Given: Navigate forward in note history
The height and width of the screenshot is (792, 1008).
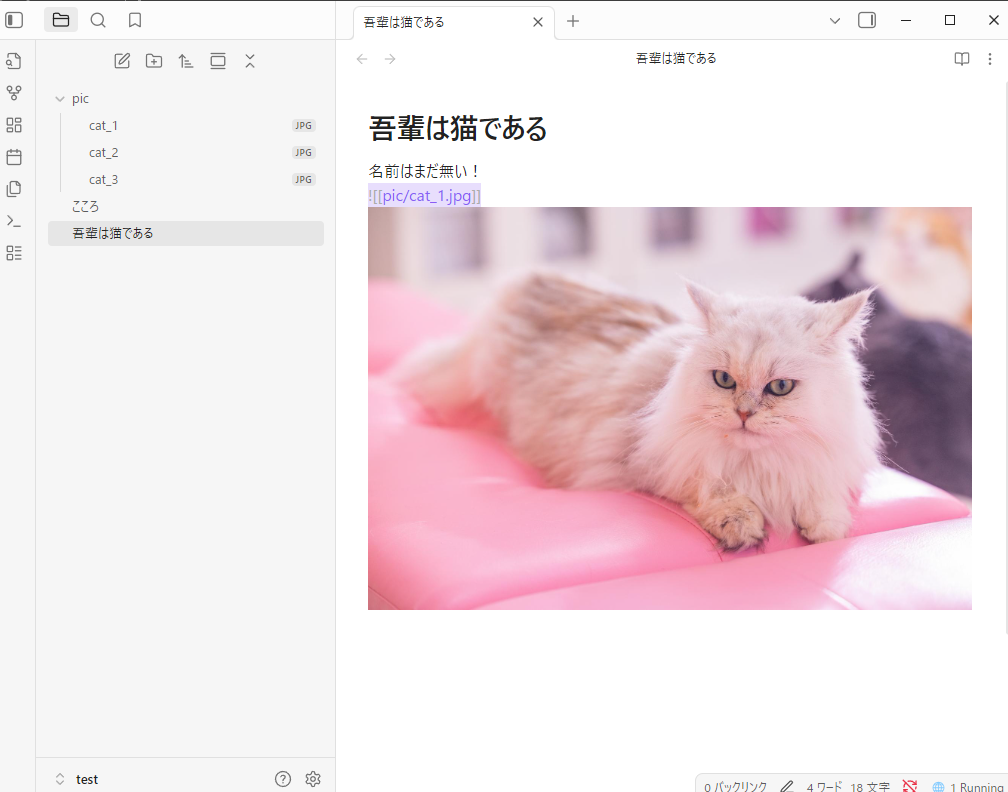Looking at the screenshot, I should pyautogui.click(x=390, y=59).
